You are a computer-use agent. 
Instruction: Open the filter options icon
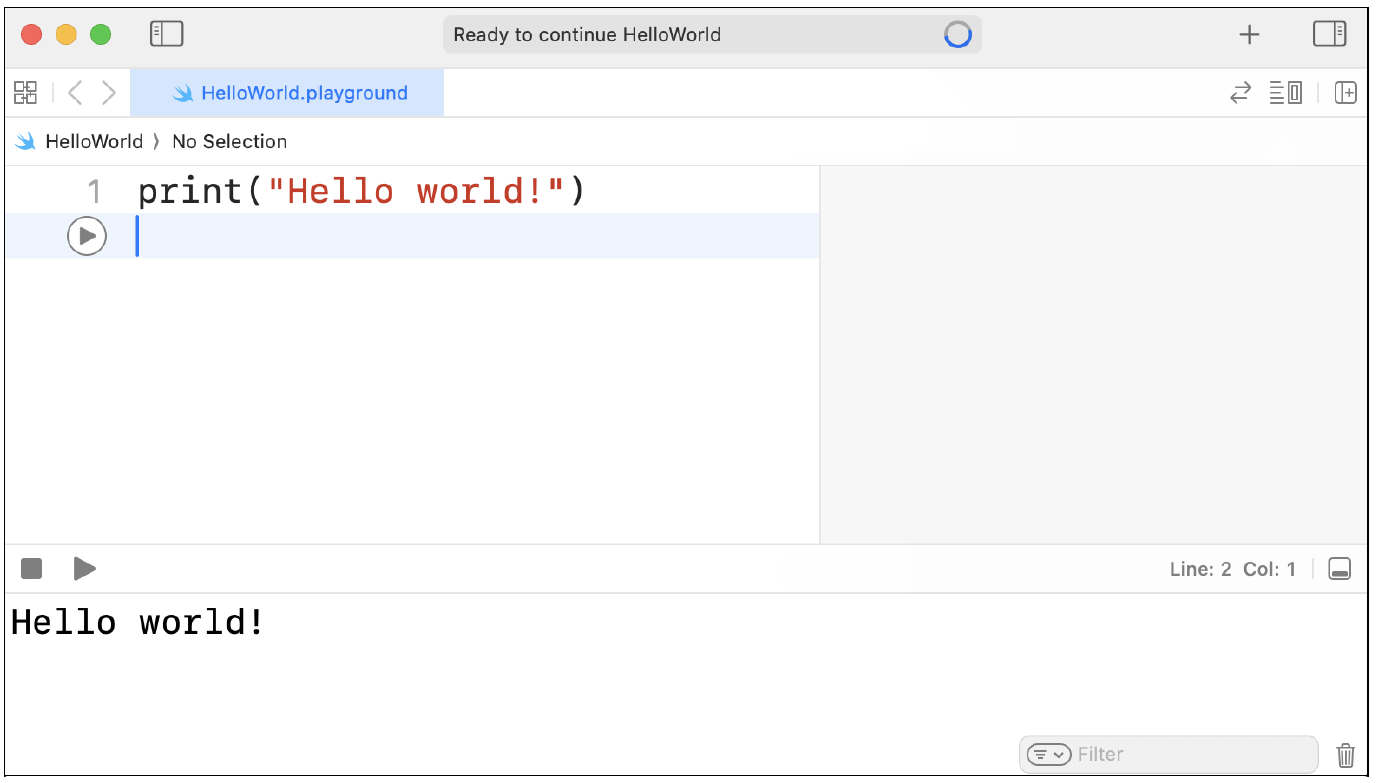pos(1049,754)
